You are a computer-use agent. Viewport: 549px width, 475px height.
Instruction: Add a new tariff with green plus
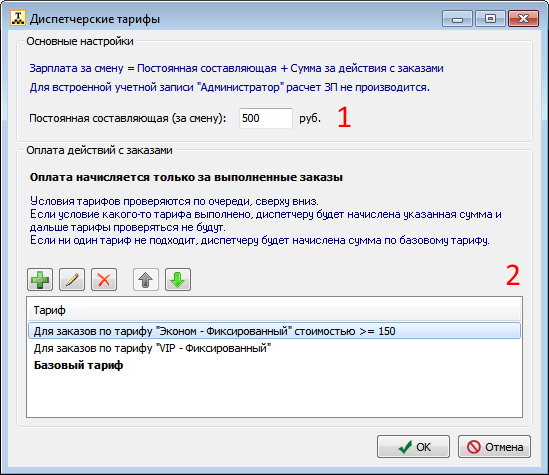point(40,280)
